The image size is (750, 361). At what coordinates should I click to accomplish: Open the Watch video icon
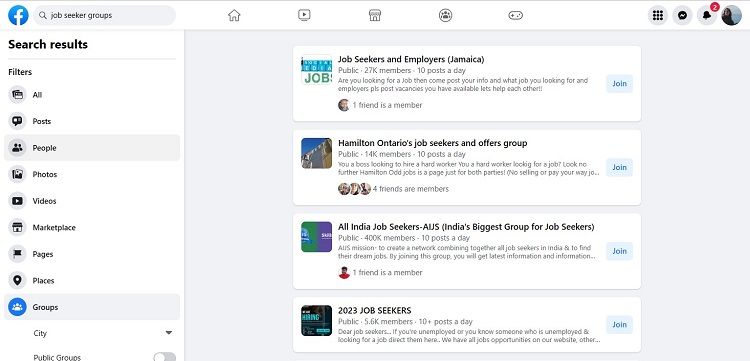pyautogui.click(x=304, y=15)
